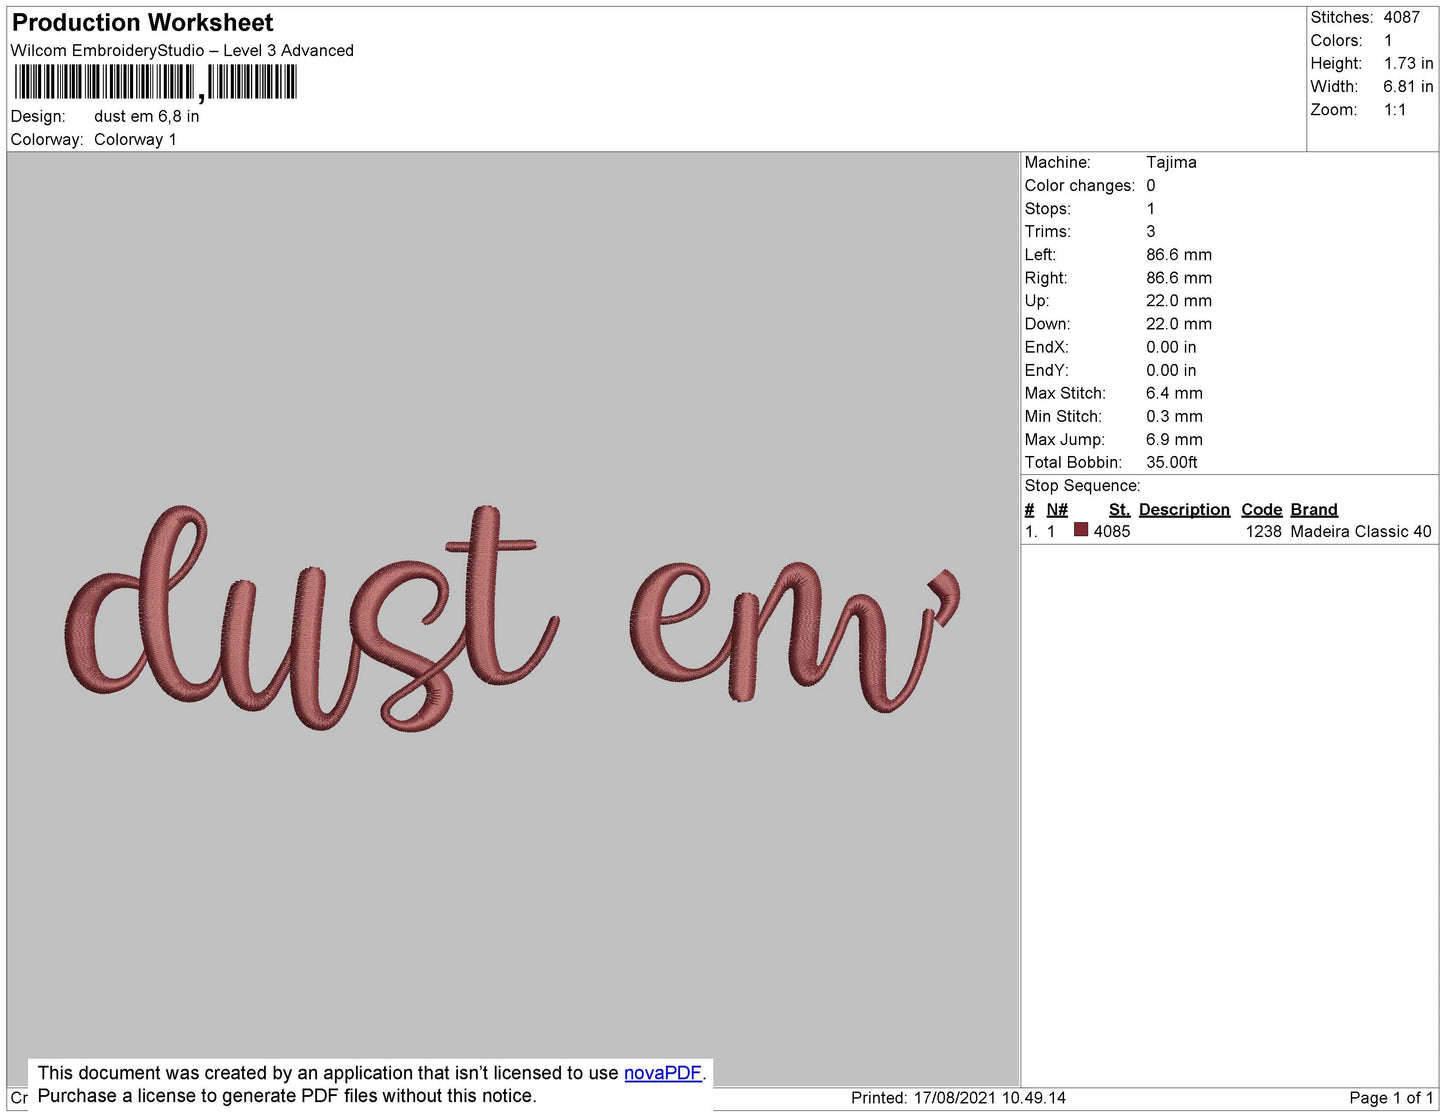
Task: Click the Max Stitch value "6.4 mm"
Action: click(1174, 394)
